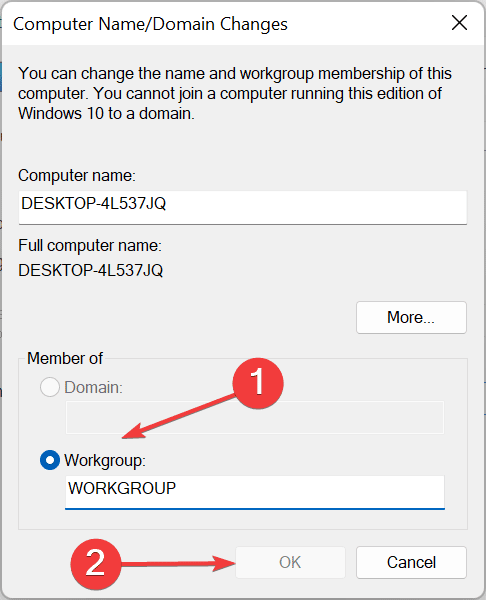Cancel the name change dialog
The width and height of the screenshot is (486, 600).
pos(411,562)
